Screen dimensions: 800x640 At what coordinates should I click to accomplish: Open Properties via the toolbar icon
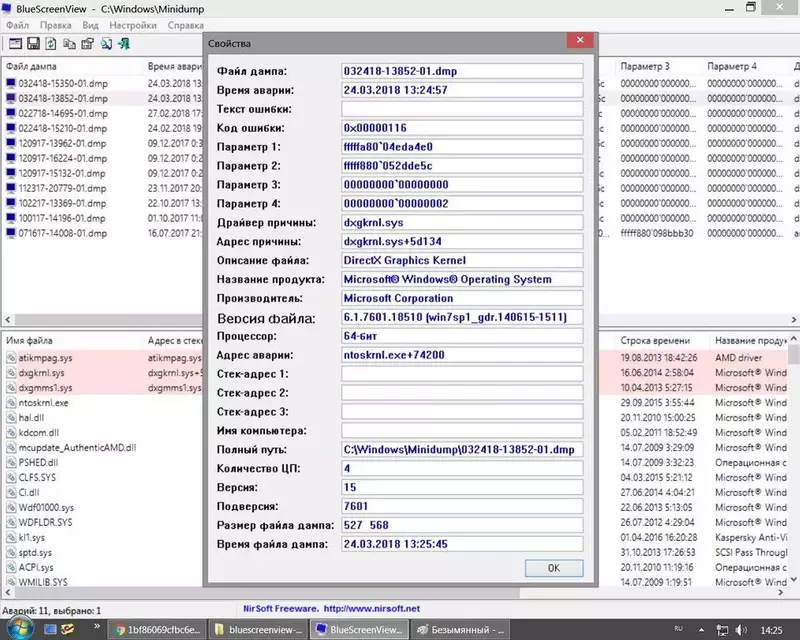coord(88,44)
